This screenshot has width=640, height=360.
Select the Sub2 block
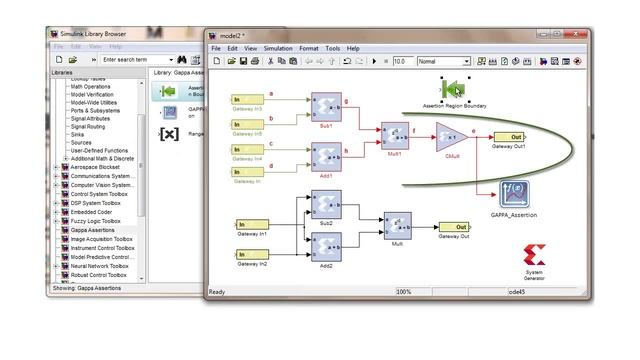(x=326, y=205)
